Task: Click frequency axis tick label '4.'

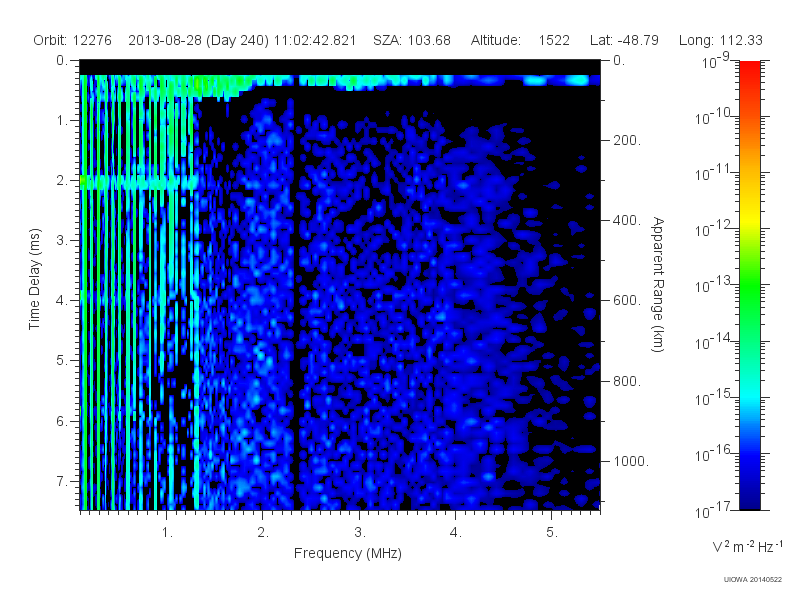Action: point(456,533)
